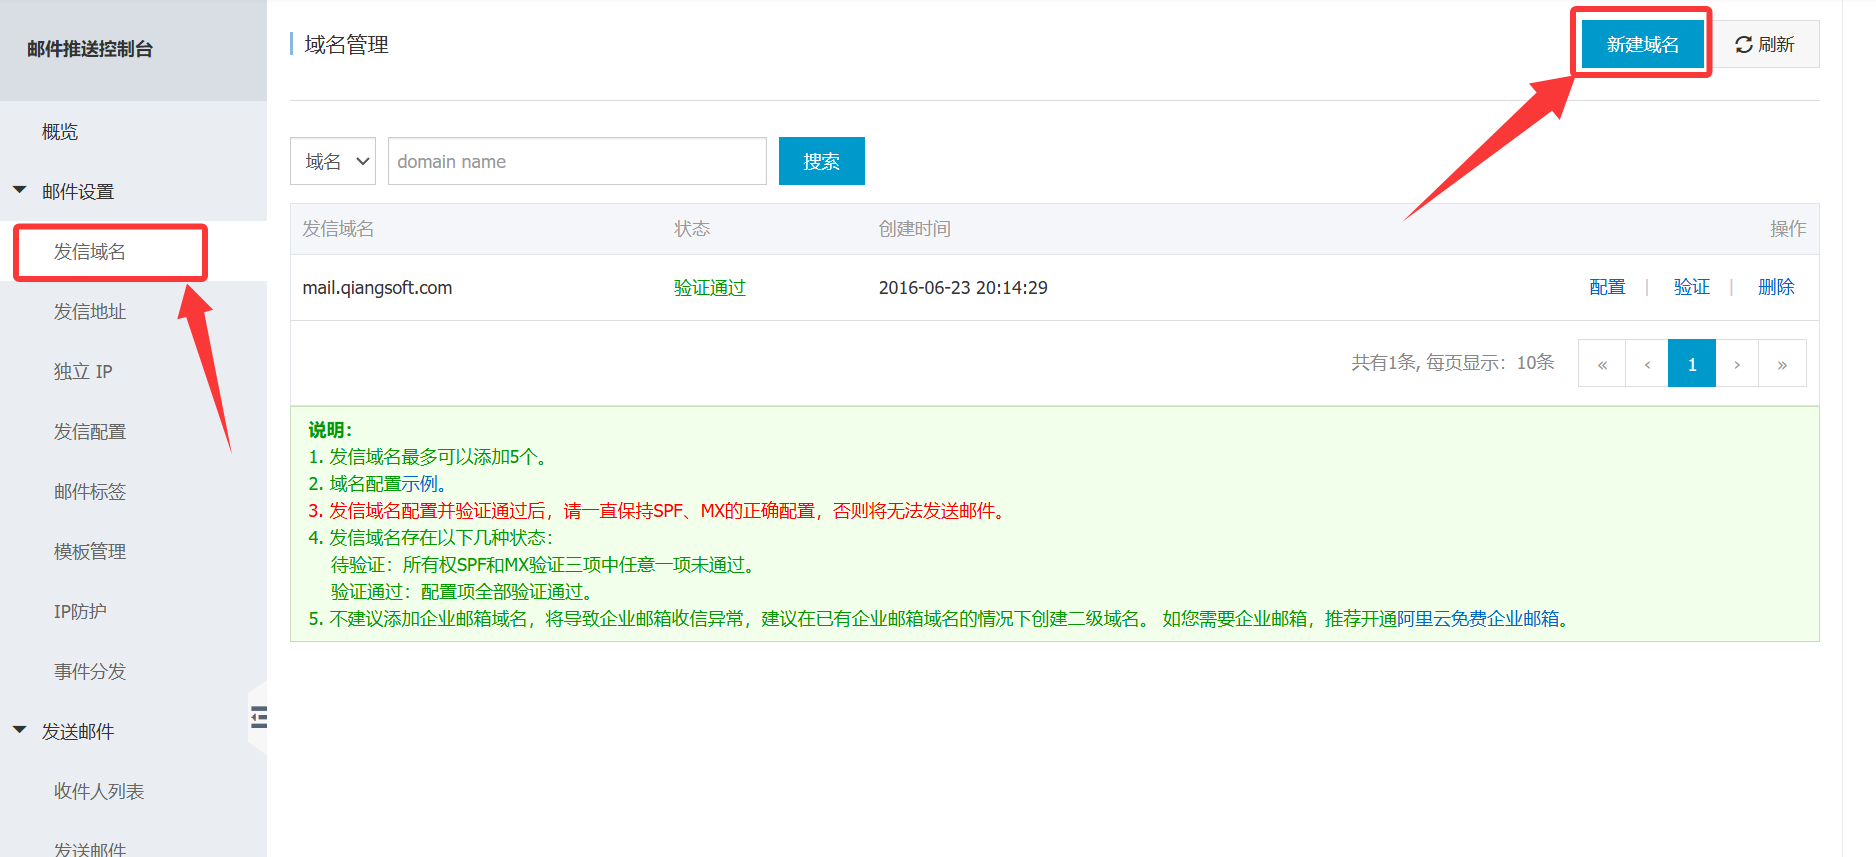Image resolution: width=1876 pixels, height=857 pixels.
Task: Select page 1 in pagination
Action: (x=1692, y=364)
